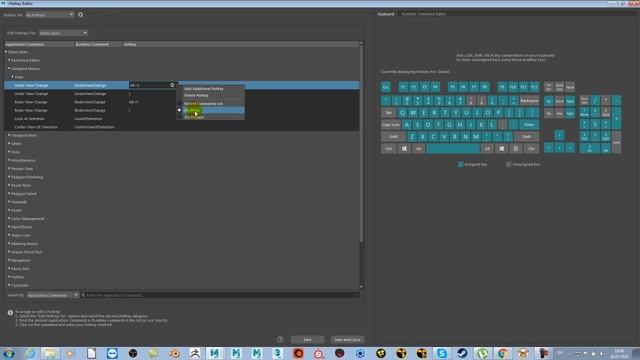Click the spacebar on virtual keyboard
The image size is (640, 360).
pos(453,149)
